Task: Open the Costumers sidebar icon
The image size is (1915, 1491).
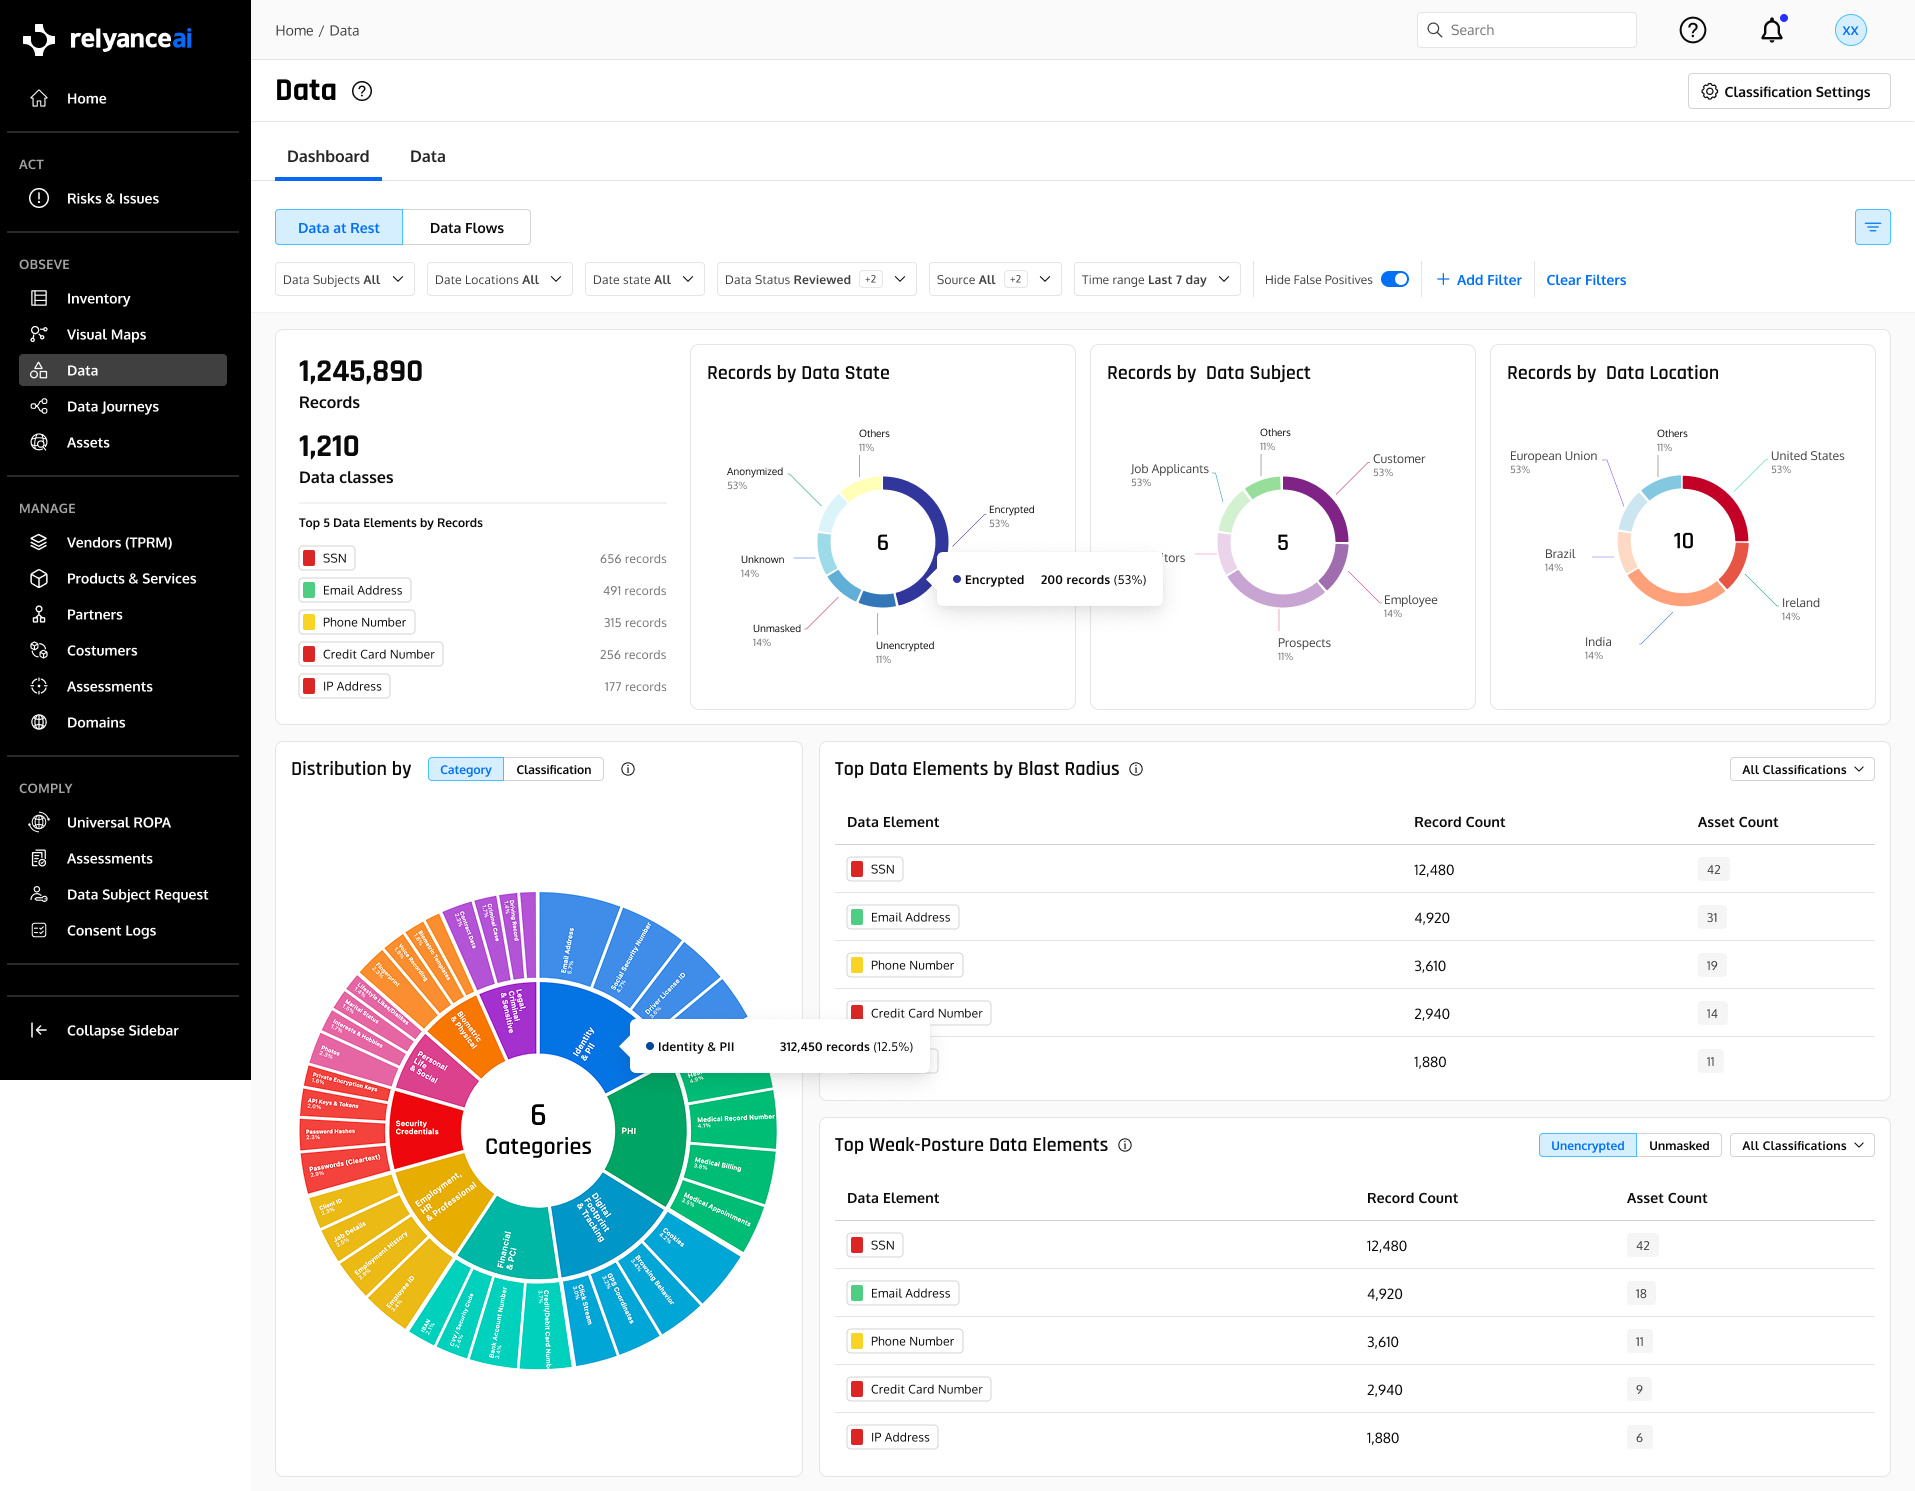Action: coord(39,650)
